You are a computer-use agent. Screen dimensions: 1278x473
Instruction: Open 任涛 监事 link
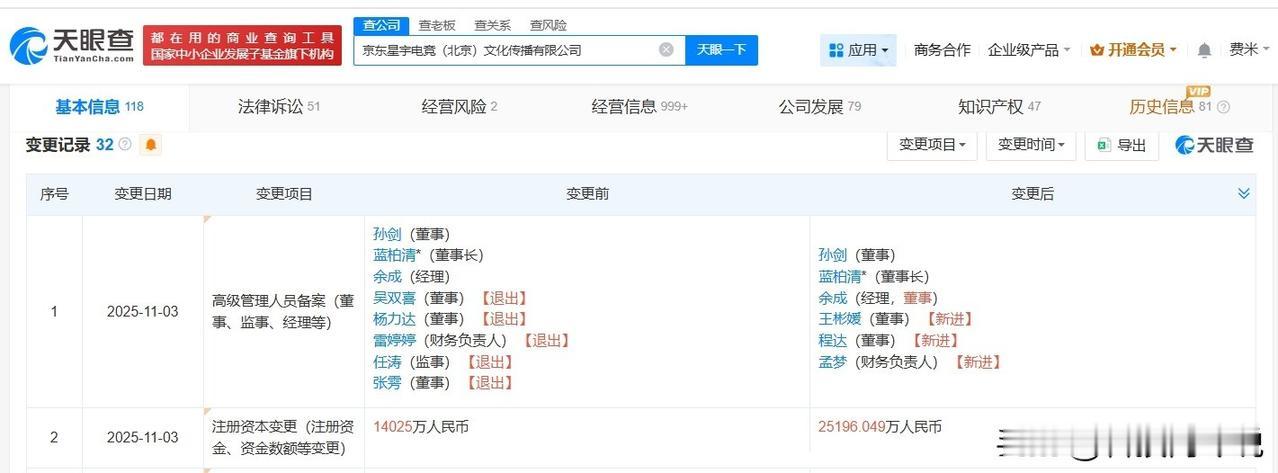[387, 362]
